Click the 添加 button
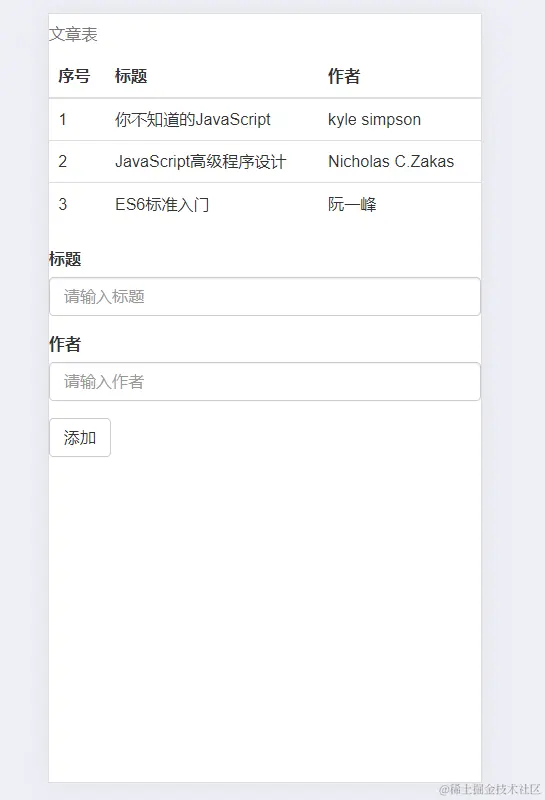The image size is (545, 800). click(x=80, y=437)
